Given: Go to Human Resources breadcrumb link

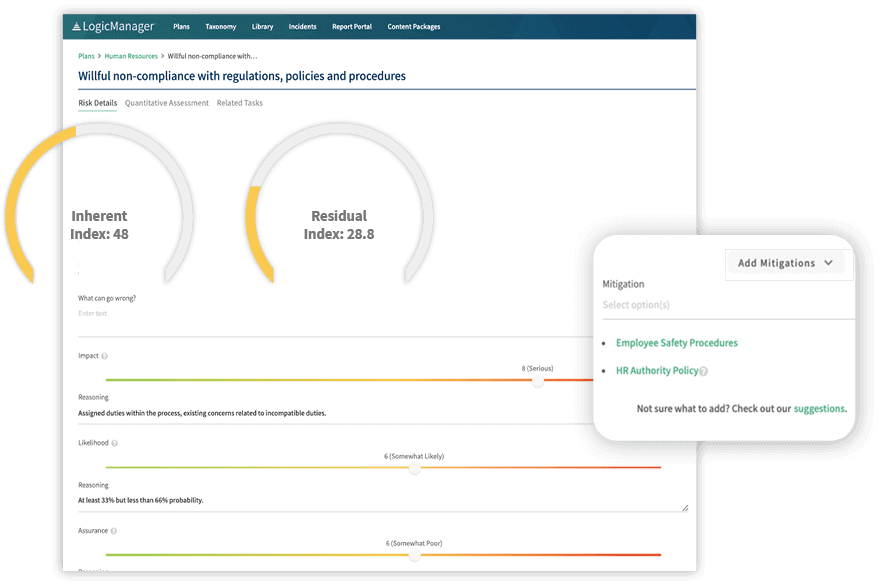Looking at the screenshot, I should 131,56.
